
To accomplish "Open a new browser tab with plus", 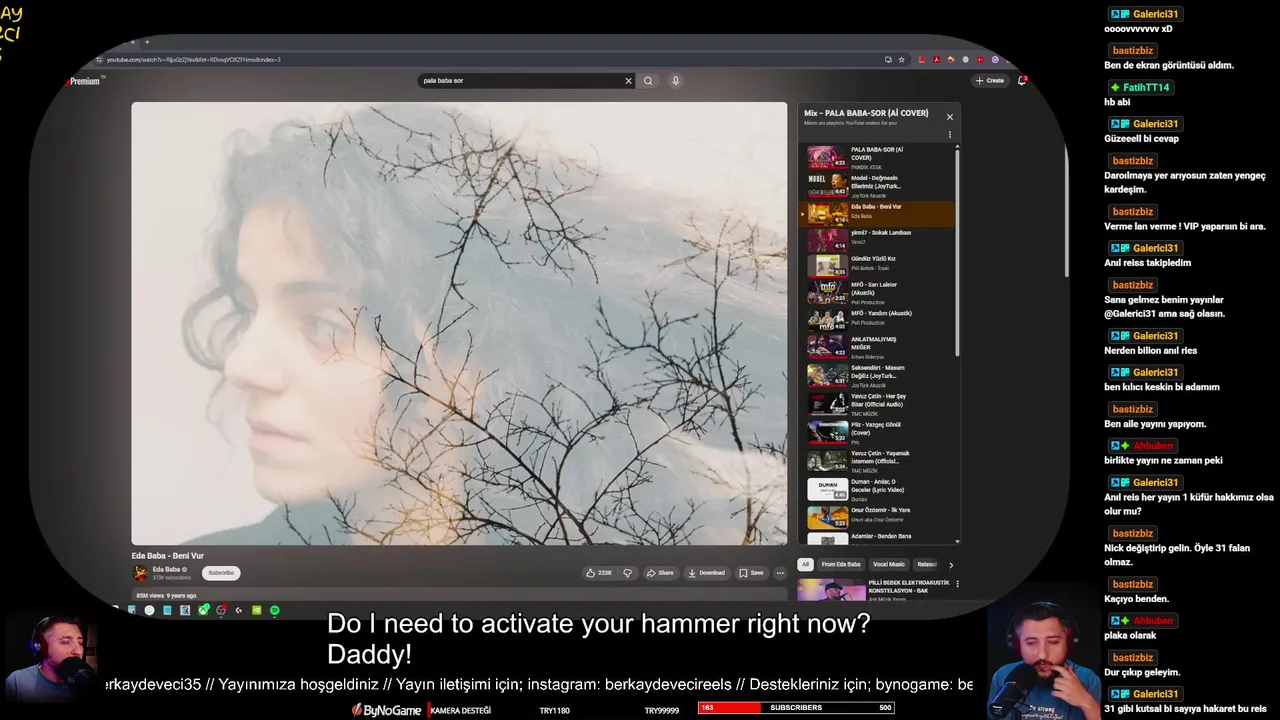I will 147,42.
